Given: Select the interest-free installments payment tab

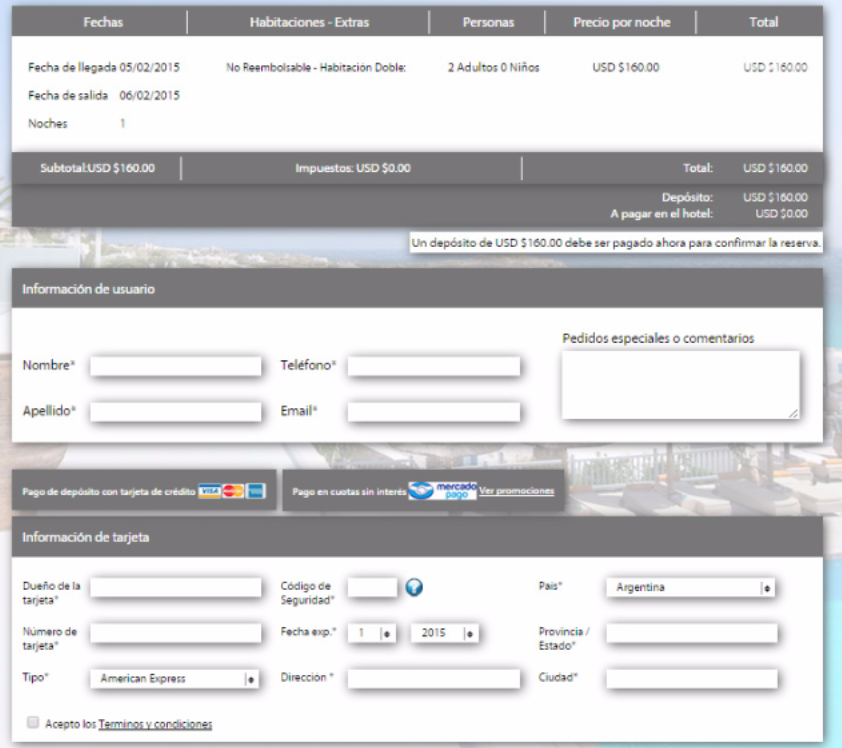Looking at the screenshot, I should (349, 491).
